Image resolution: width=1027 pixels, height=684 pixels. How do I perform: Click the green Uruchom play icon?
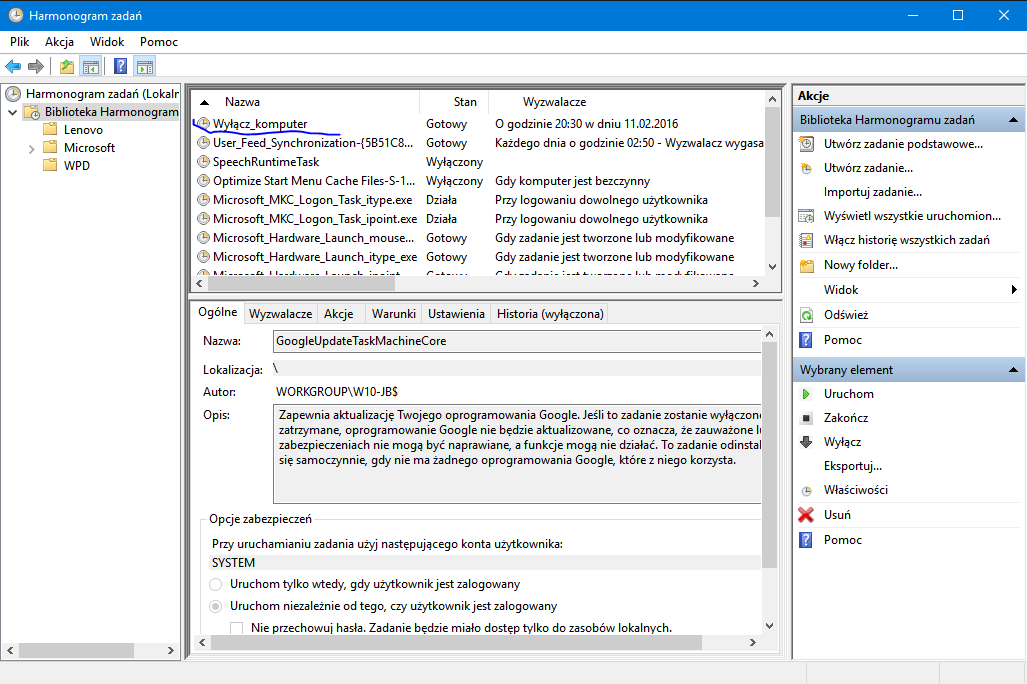coord(806,394)
